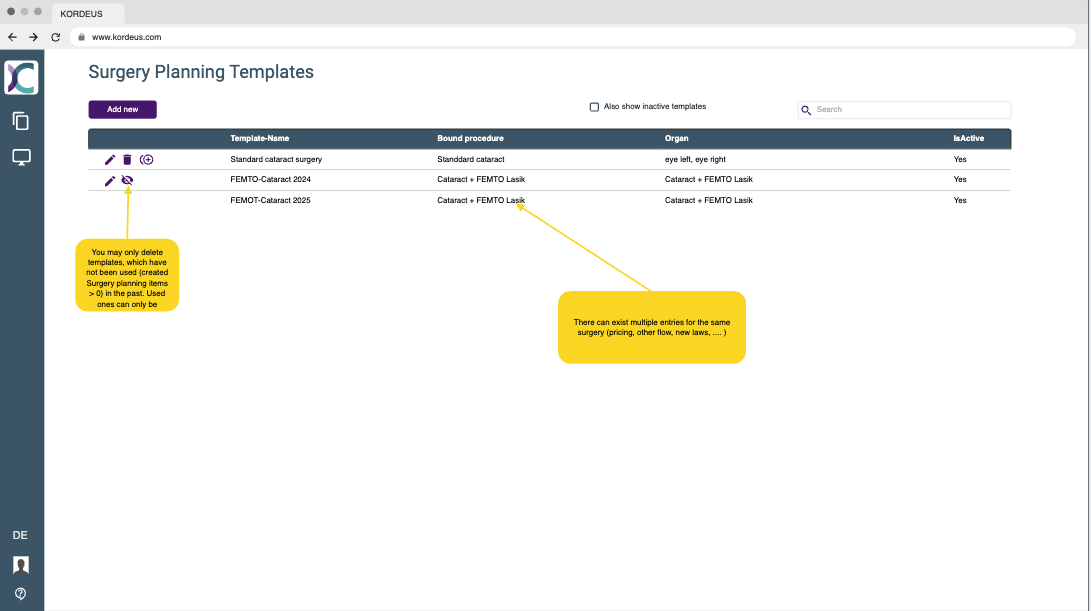1091x611 pixels.
Task: Enable 'Also show inactive templates' checkbox
Action: (594, 107)
